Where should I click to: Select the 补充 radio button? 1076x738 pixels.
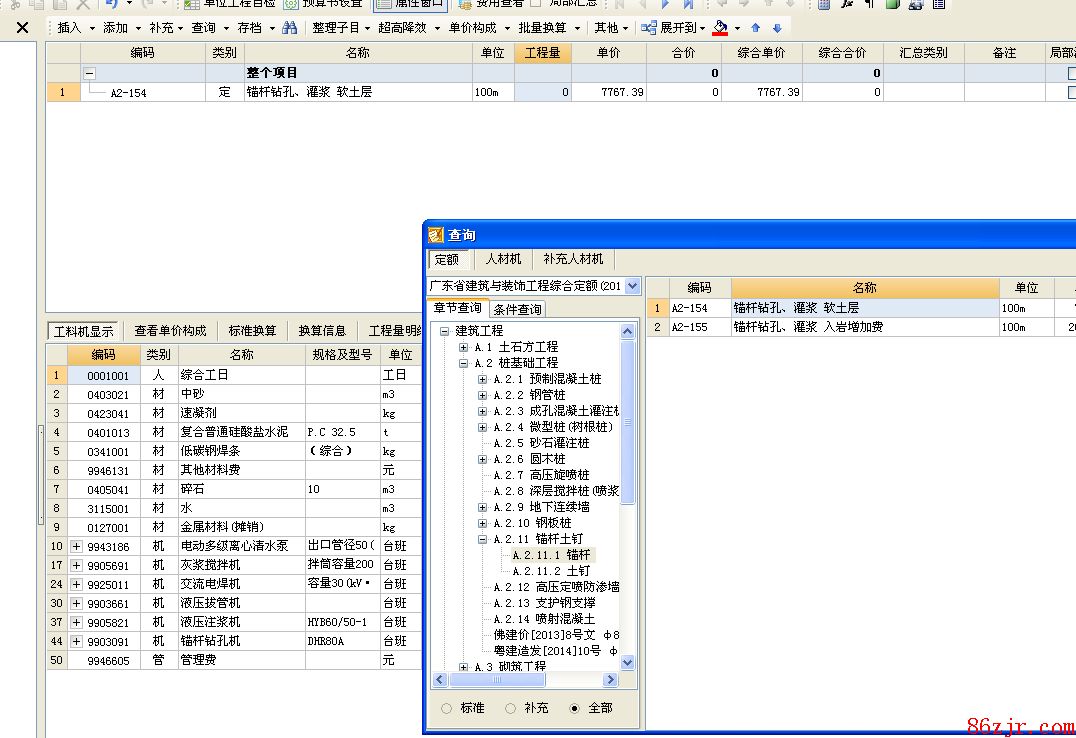point(510,708)
